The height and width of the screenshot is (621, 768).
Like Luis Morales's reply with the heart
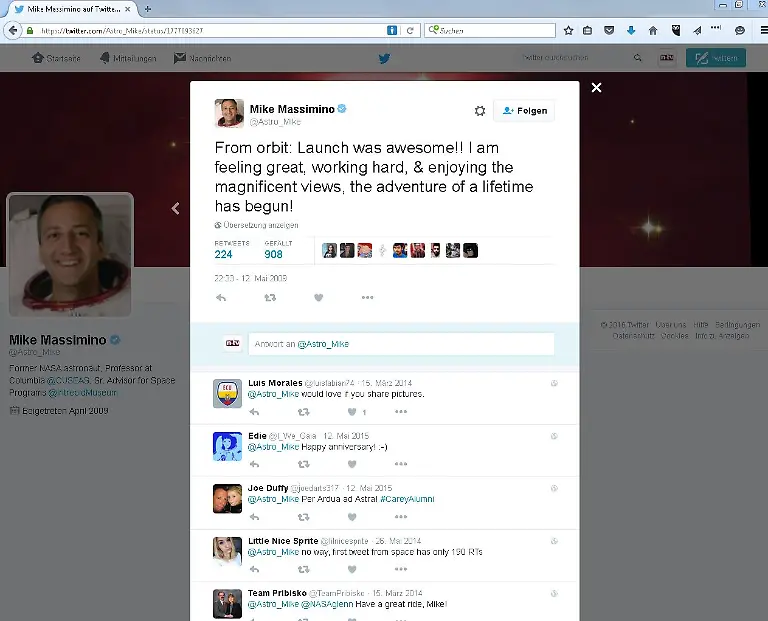351,411
